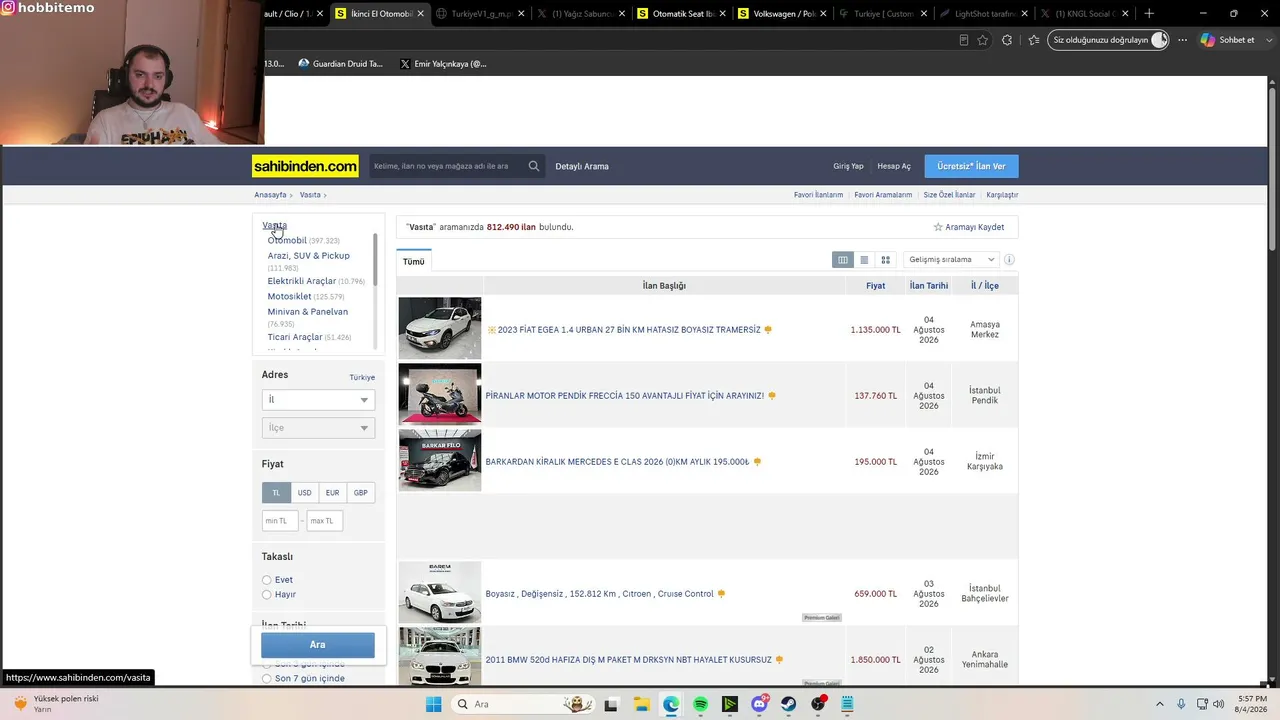Show hidden system tray icons chevron

[x=1161, y=704]
